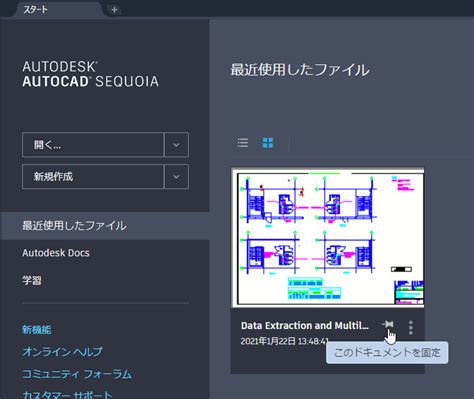The image size is (474, 399).
Task: Click the 新規作成 button
Action: point(93,176)
